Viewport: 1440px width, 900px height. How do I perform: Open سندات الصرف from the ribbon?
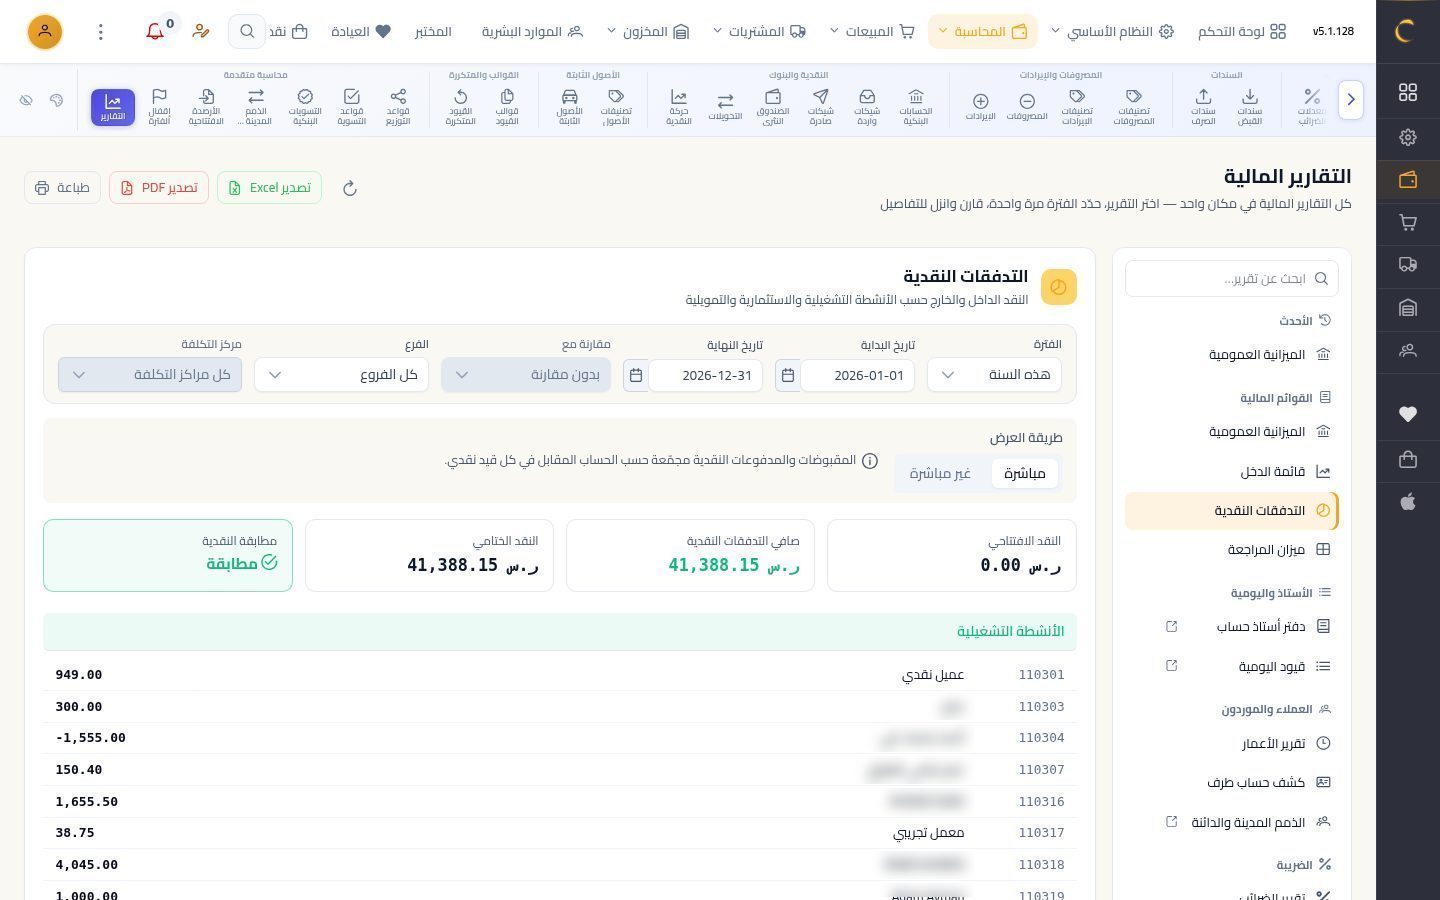click(1203, 107)
